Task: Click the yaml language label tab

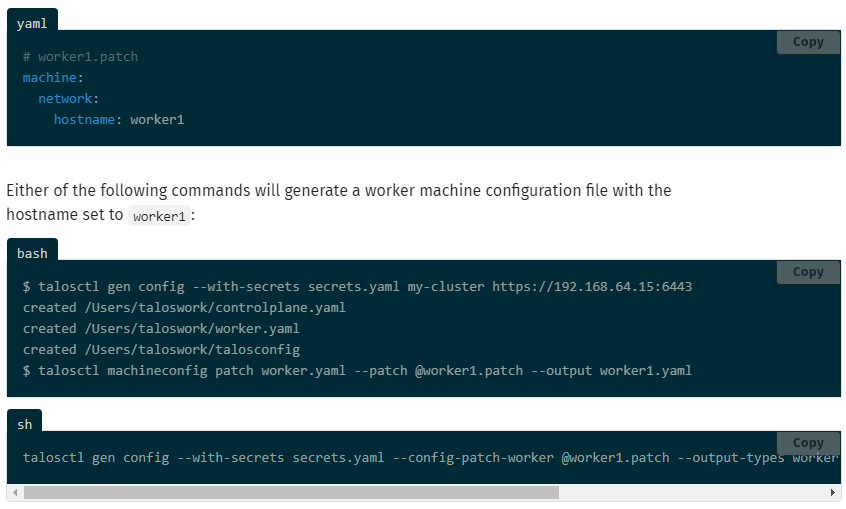Action: click(x=32, y=23)
